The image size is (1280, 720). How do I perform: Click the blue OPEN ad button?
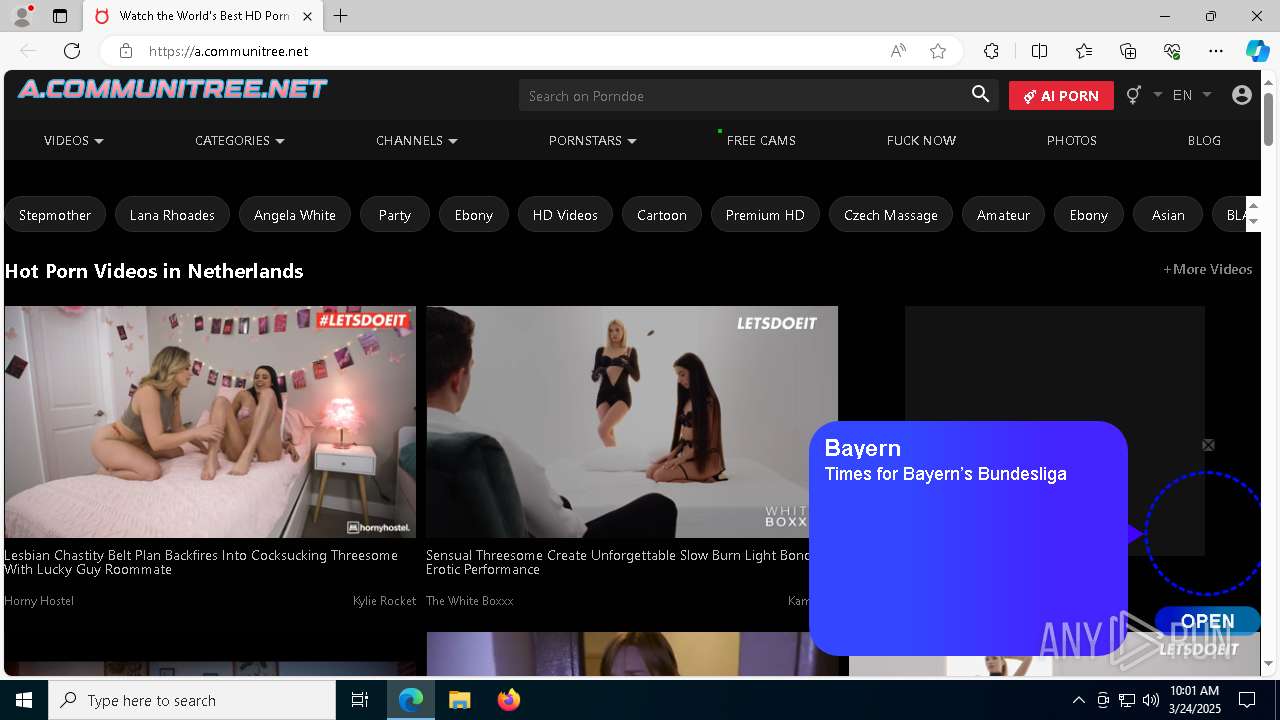click(1208, 621)
